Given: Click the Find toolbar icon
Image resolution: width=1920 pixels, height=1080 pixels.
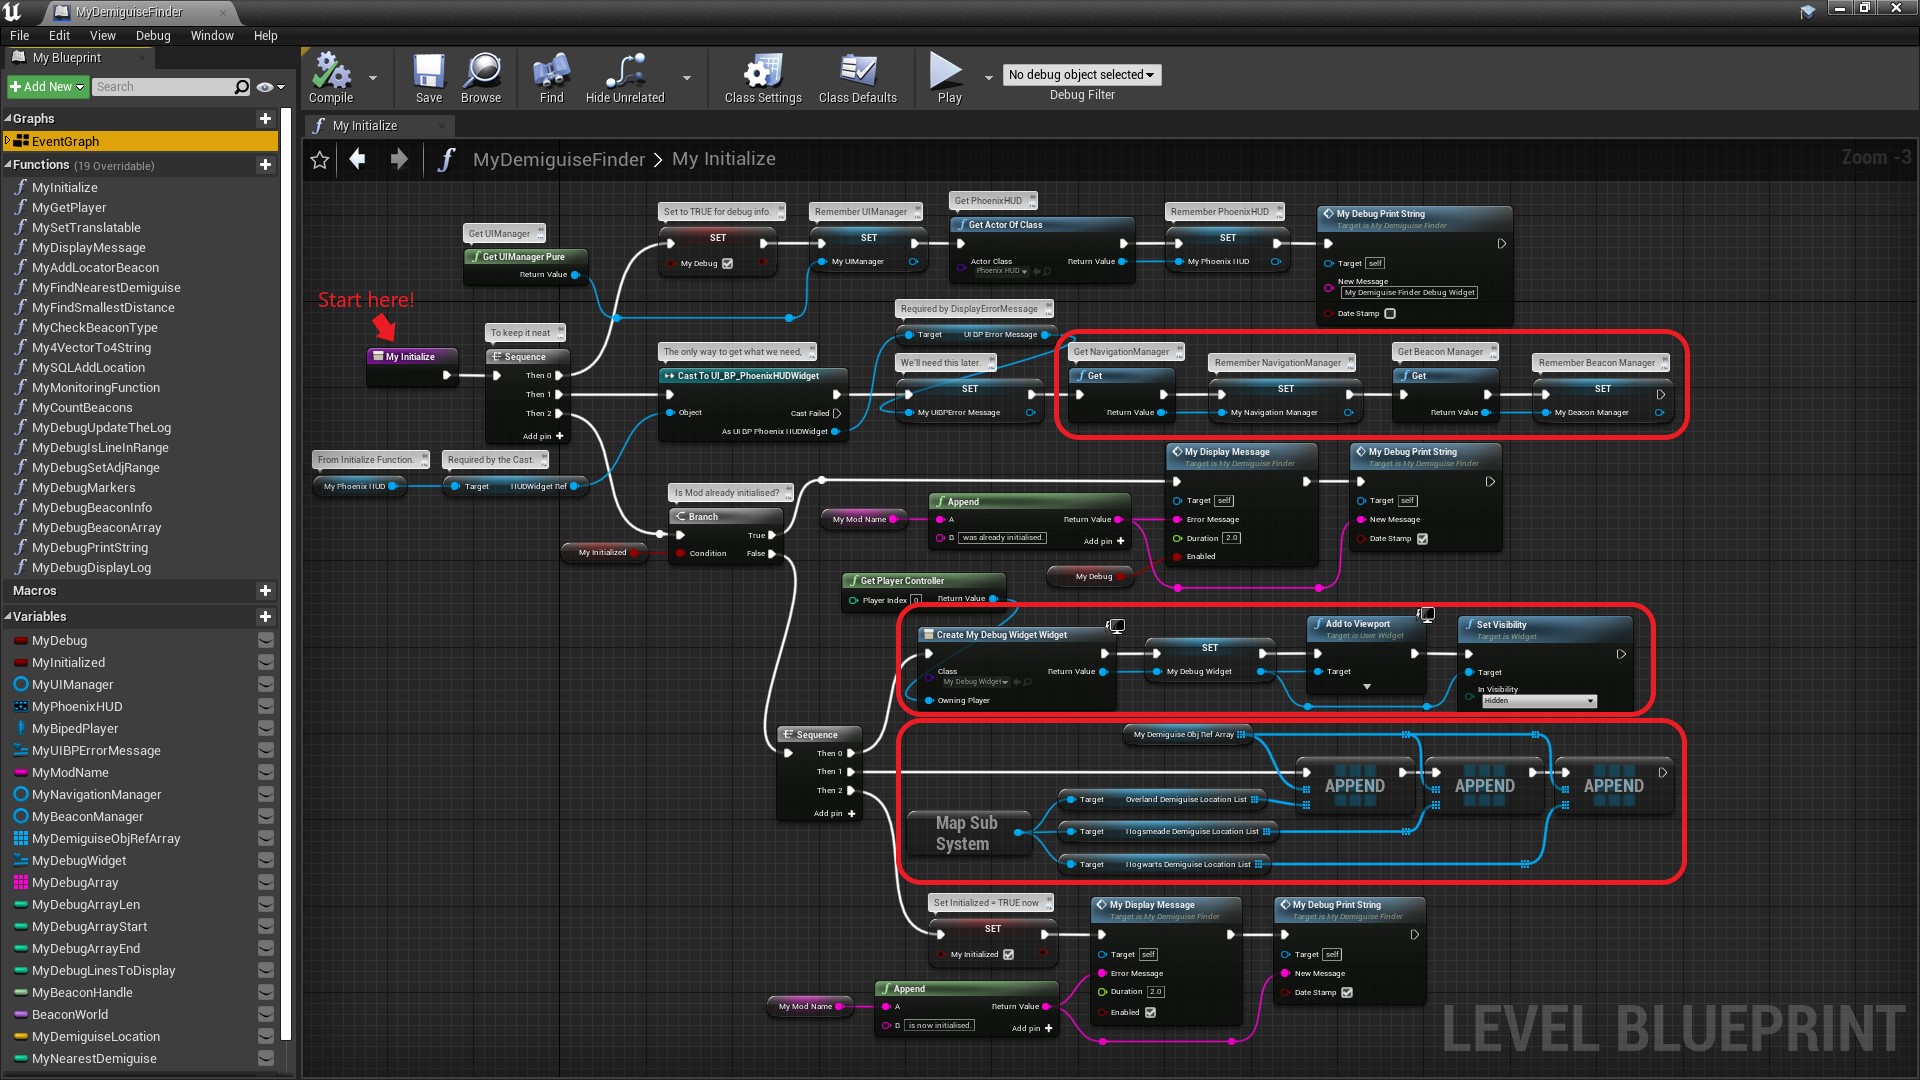Looking at the screenshot, I should tap(551, 78).
